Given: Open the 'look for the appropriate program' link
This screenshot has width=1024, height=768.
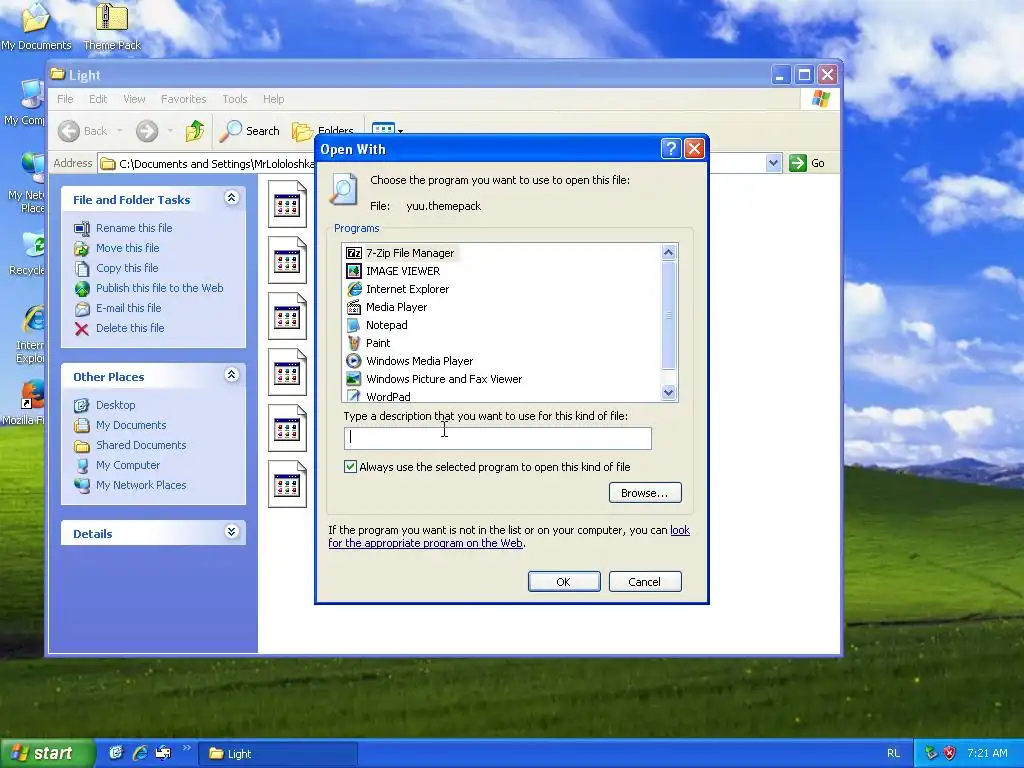Looking at the screenshot, I should click(509, 536).
